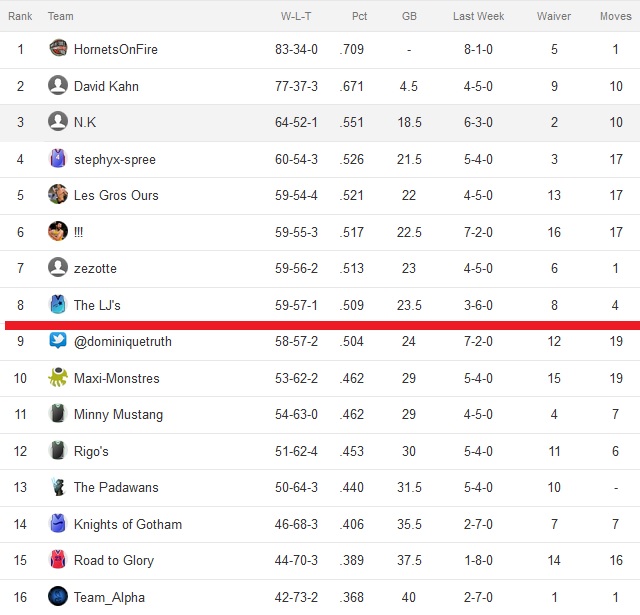The height and width of the screenshot is (615, 640).
Task: Click the Twitter bird icon for @dominiquetruth
Action: [58, 340]
